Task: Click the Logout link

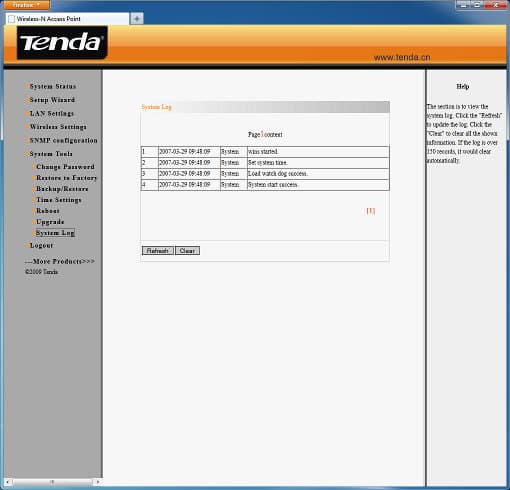Action: point(41,245)
